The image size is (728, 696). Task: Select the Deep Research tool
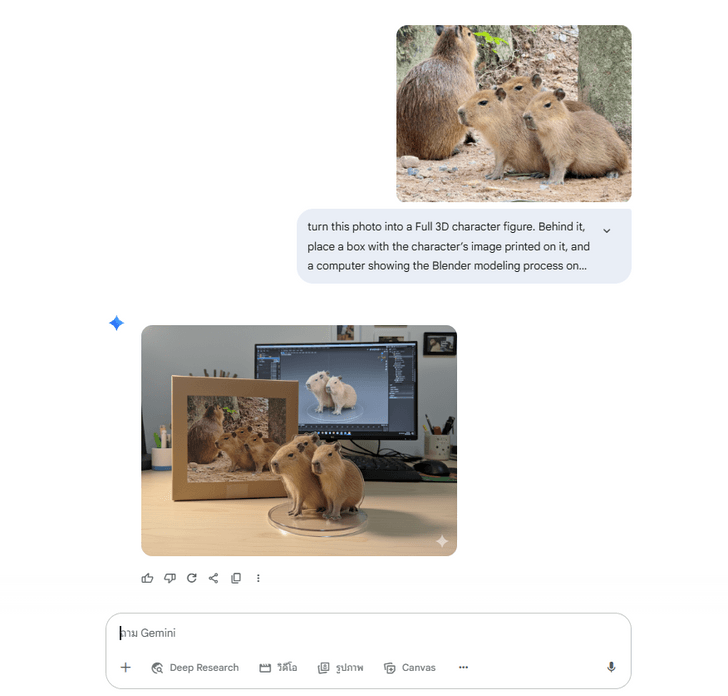tap(195, 667)
